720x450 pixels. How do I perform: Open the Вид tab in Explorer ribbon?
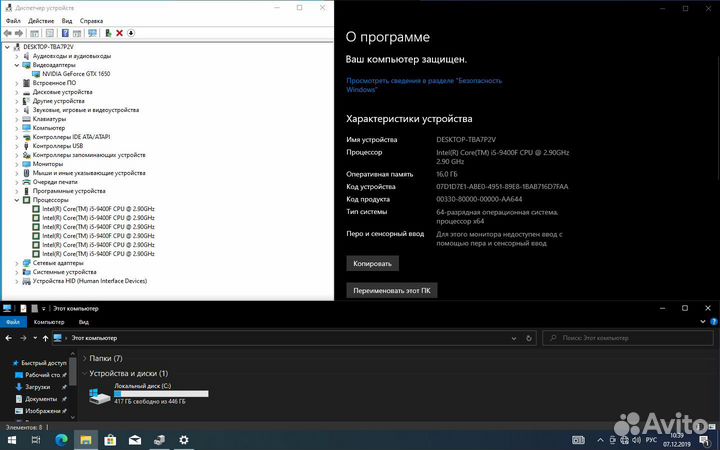tap(84, 322)
